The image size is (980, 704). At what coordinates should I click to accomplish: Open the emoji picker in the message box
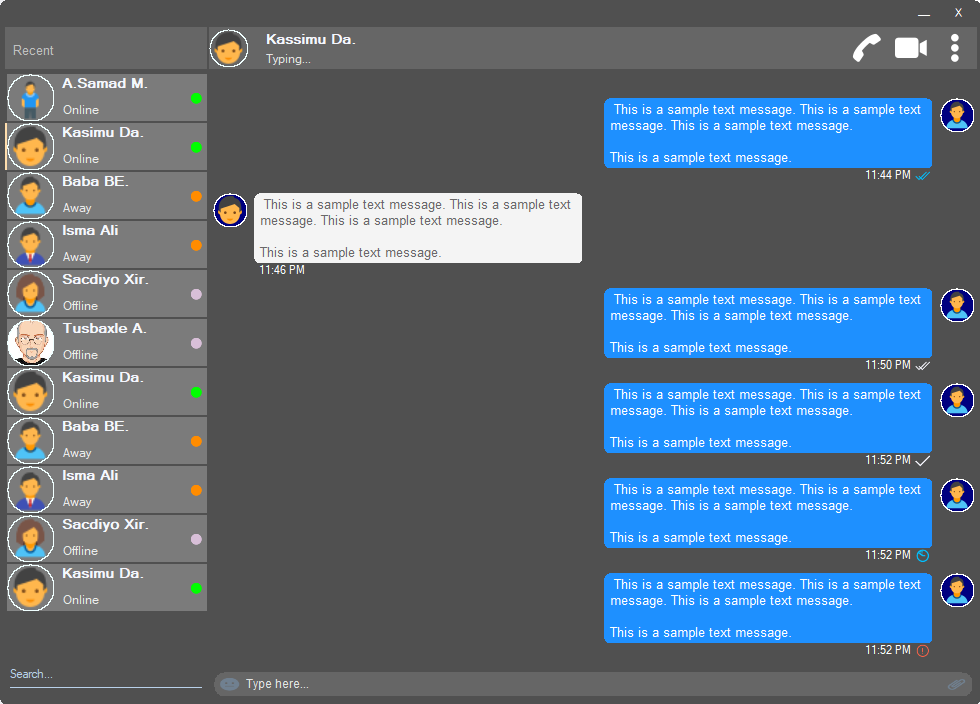coord(229,684)
